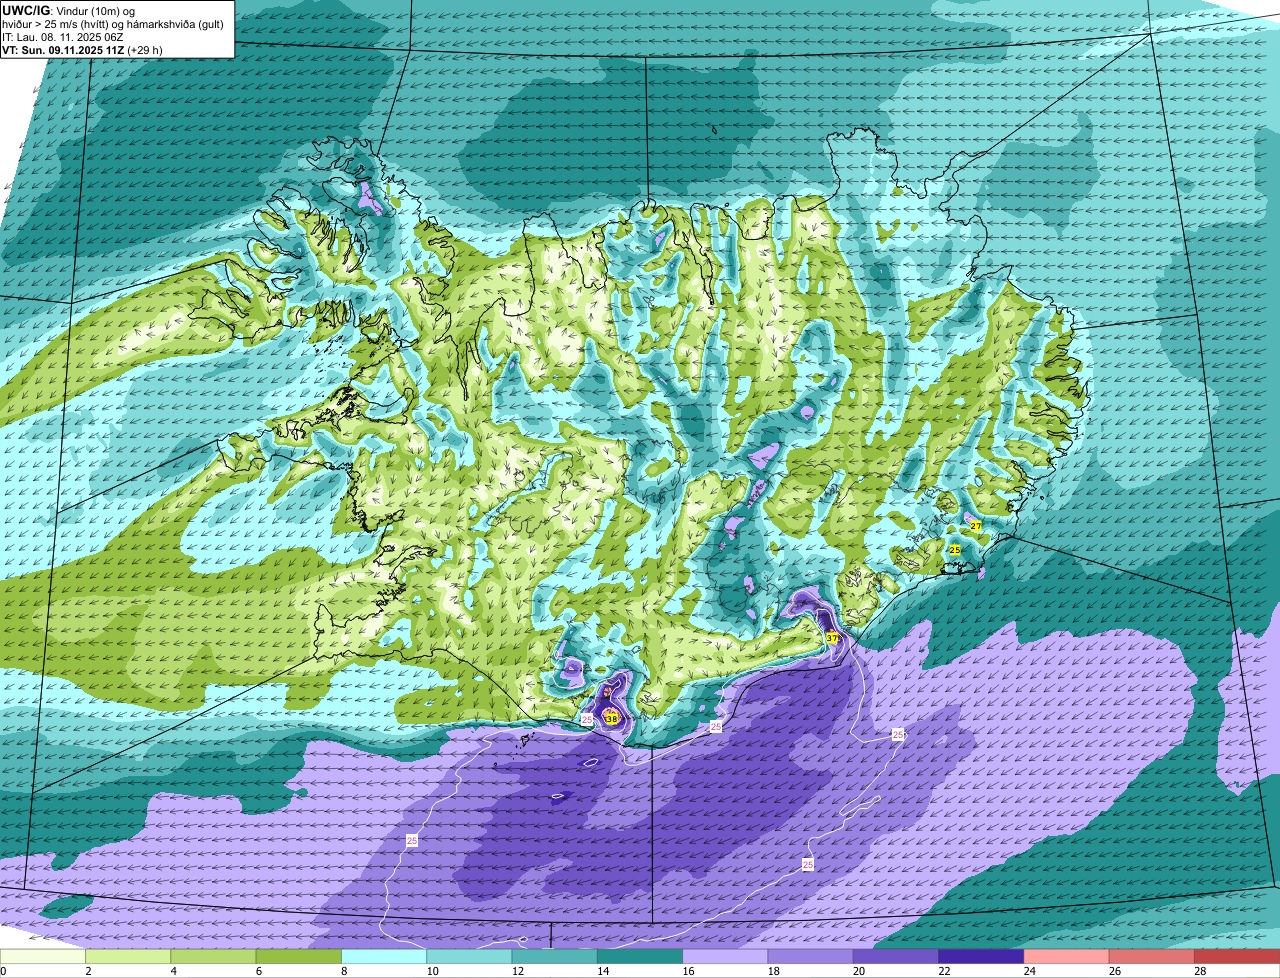Pick the medium teal 12–14 m/s legend swatch
1280x978 pixels.
(x=555, y=956)
